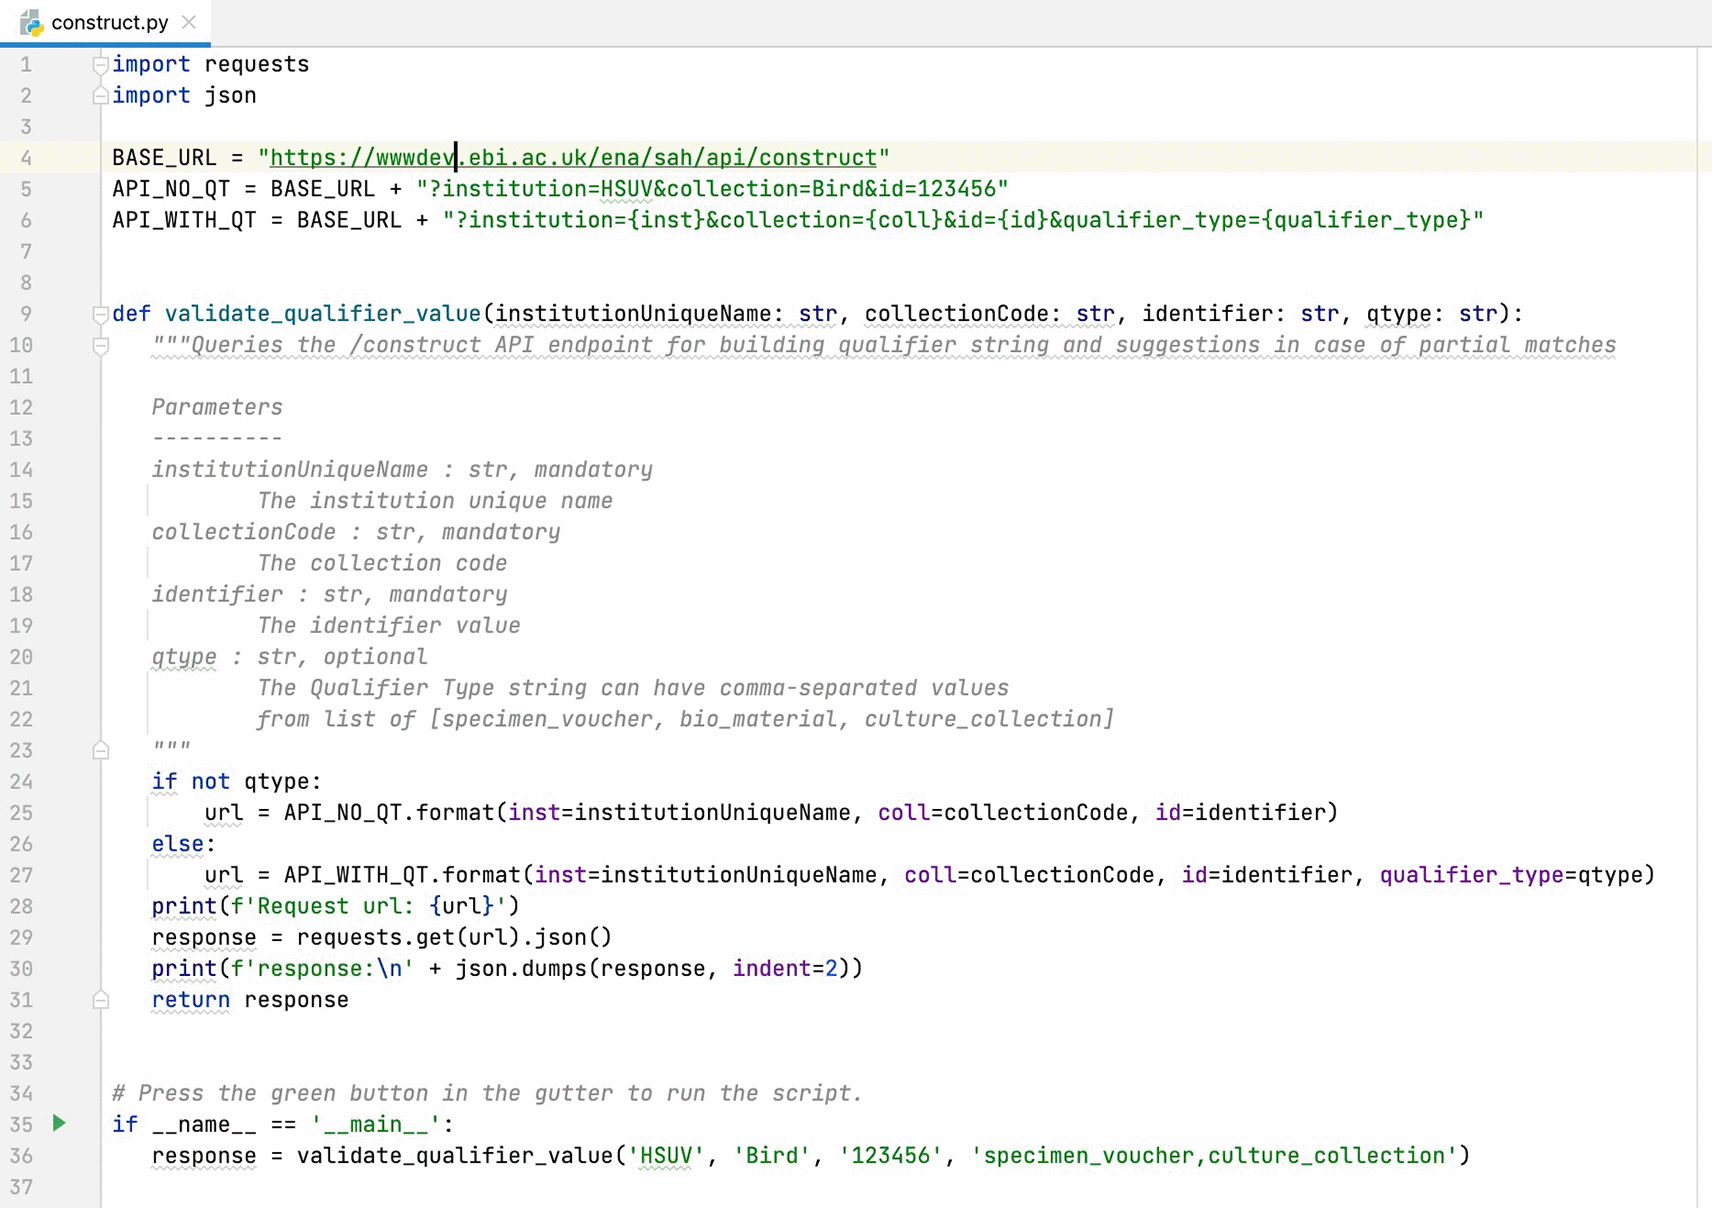Image resolution: width=1712 pixels, height=1208 pixels.
Task: Close the construct.py editor tab
Action: pos(189,21)
